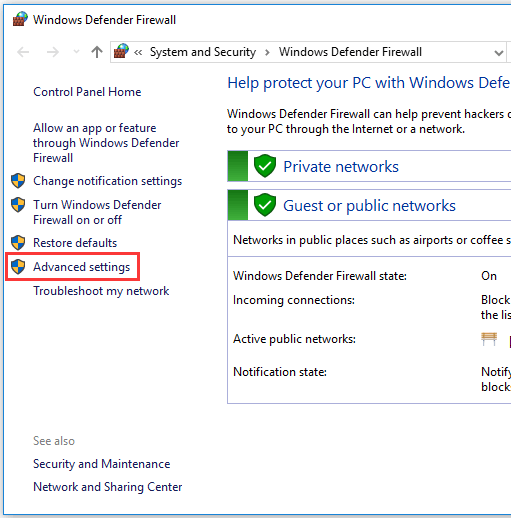Open Change notification settings
The width and height of the screenshot is (511, 518).
(x=107, y=181)
